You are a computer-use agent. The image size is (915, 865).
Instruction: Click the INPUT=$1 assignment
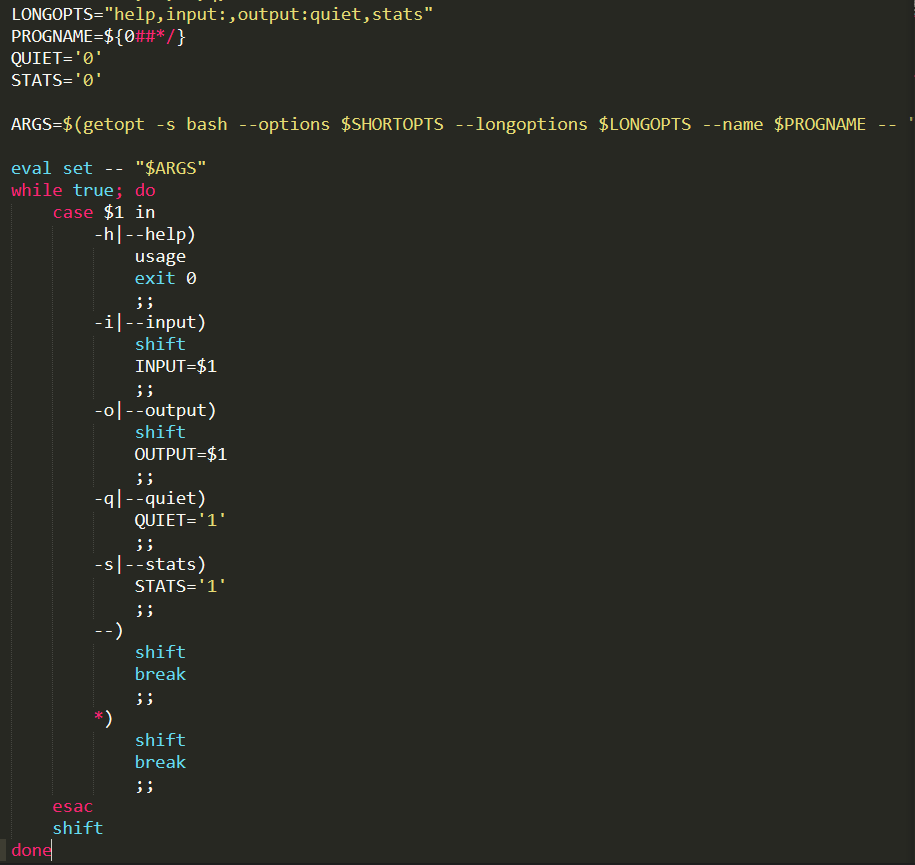[x=175, y=366]
